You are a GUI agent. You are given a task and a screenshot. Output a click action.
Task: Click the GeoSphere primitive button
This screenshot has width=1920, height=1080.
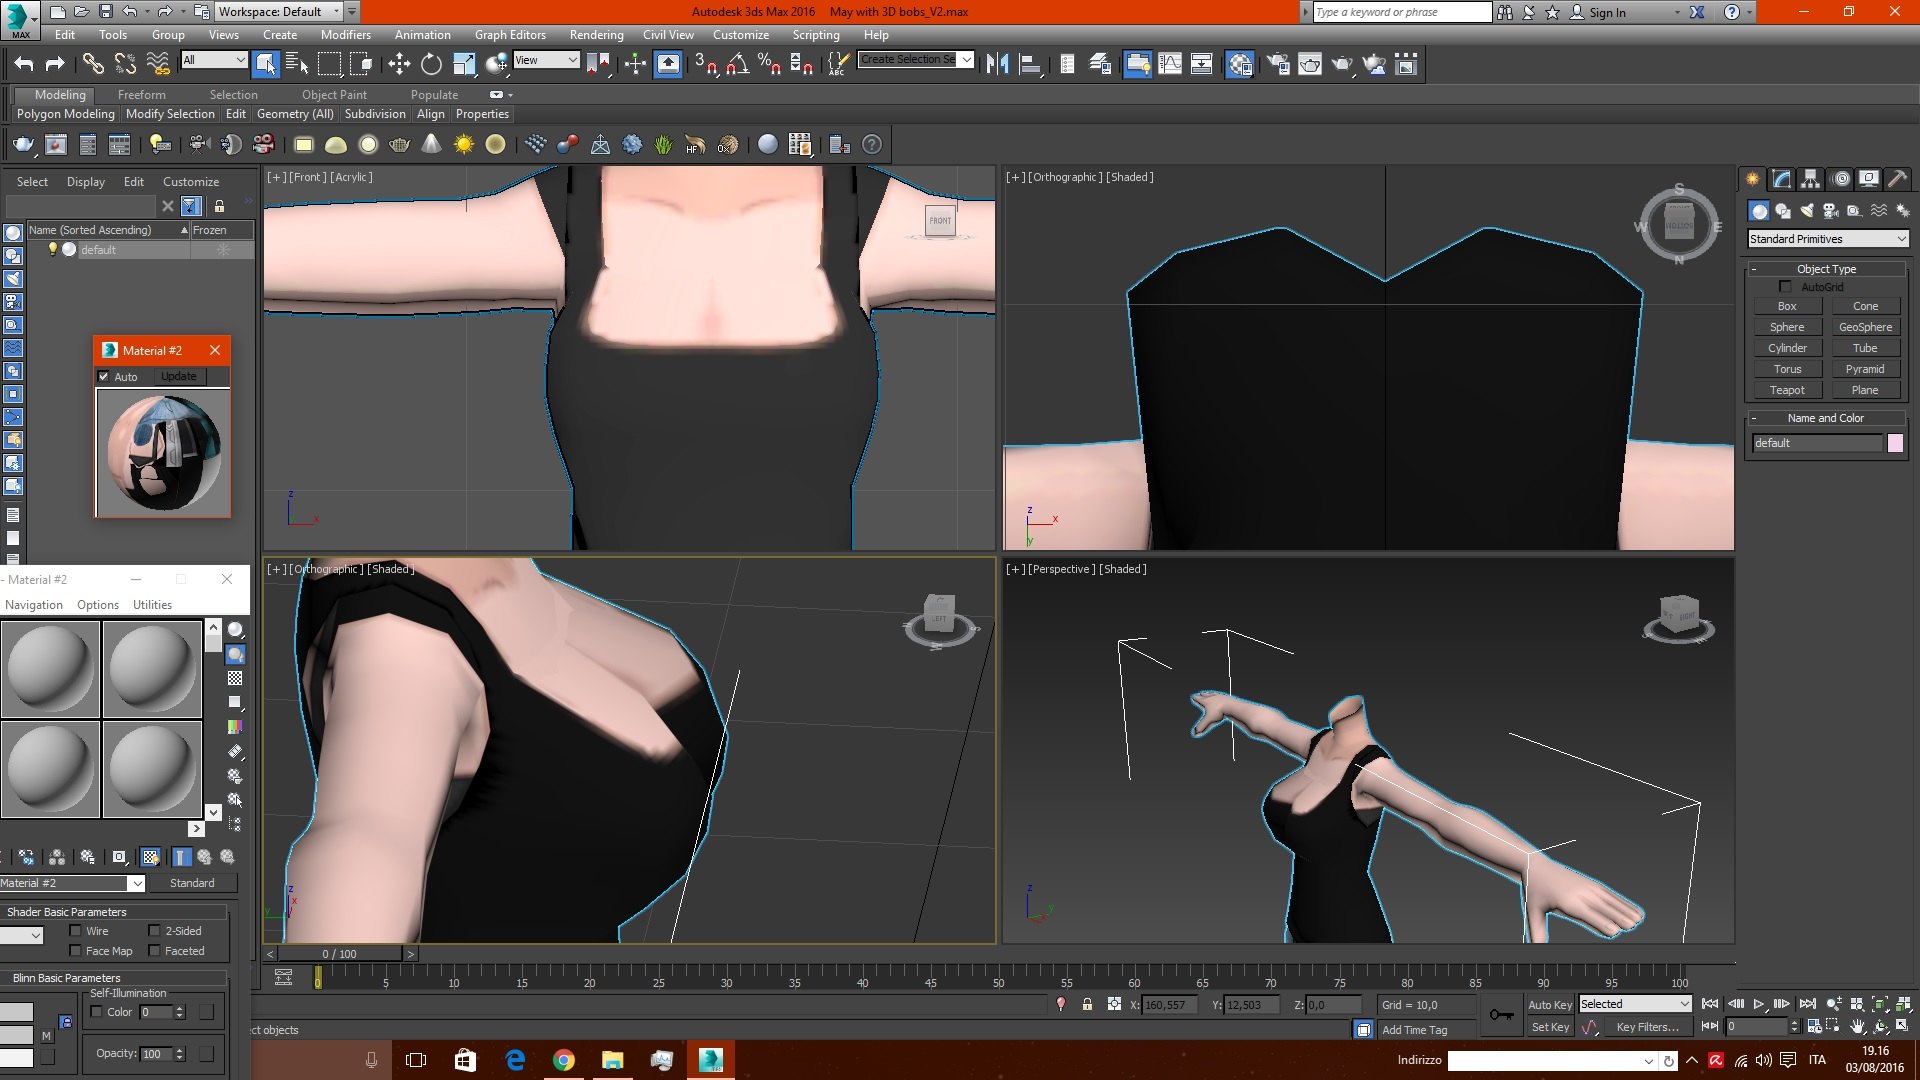pyautogui.click(x=1865, y=327)
